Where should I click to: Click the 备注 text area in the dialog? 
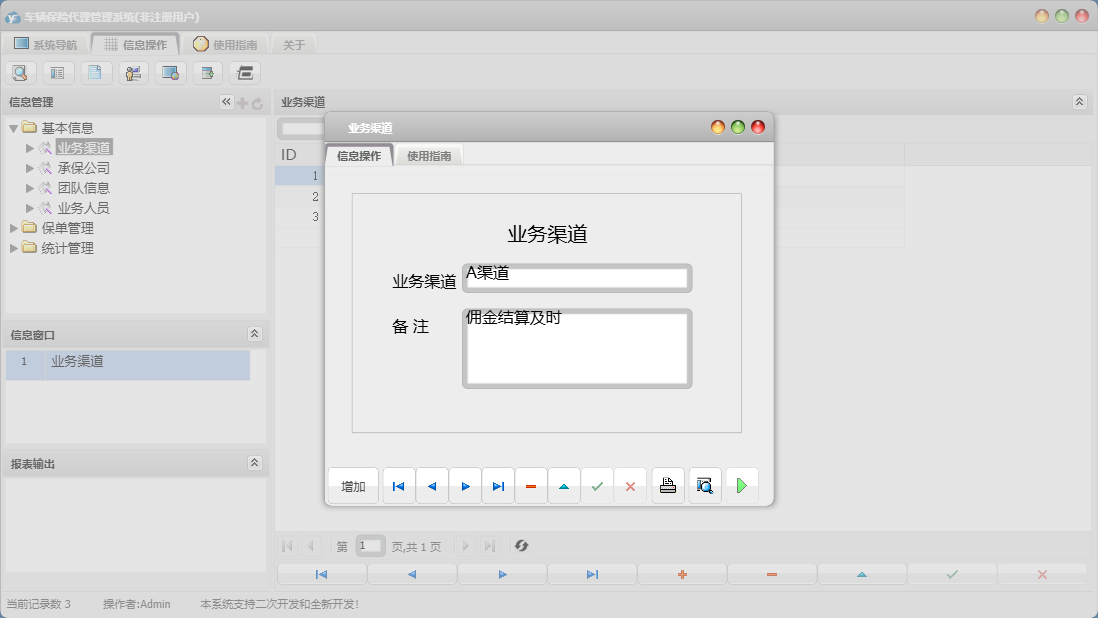576,348
